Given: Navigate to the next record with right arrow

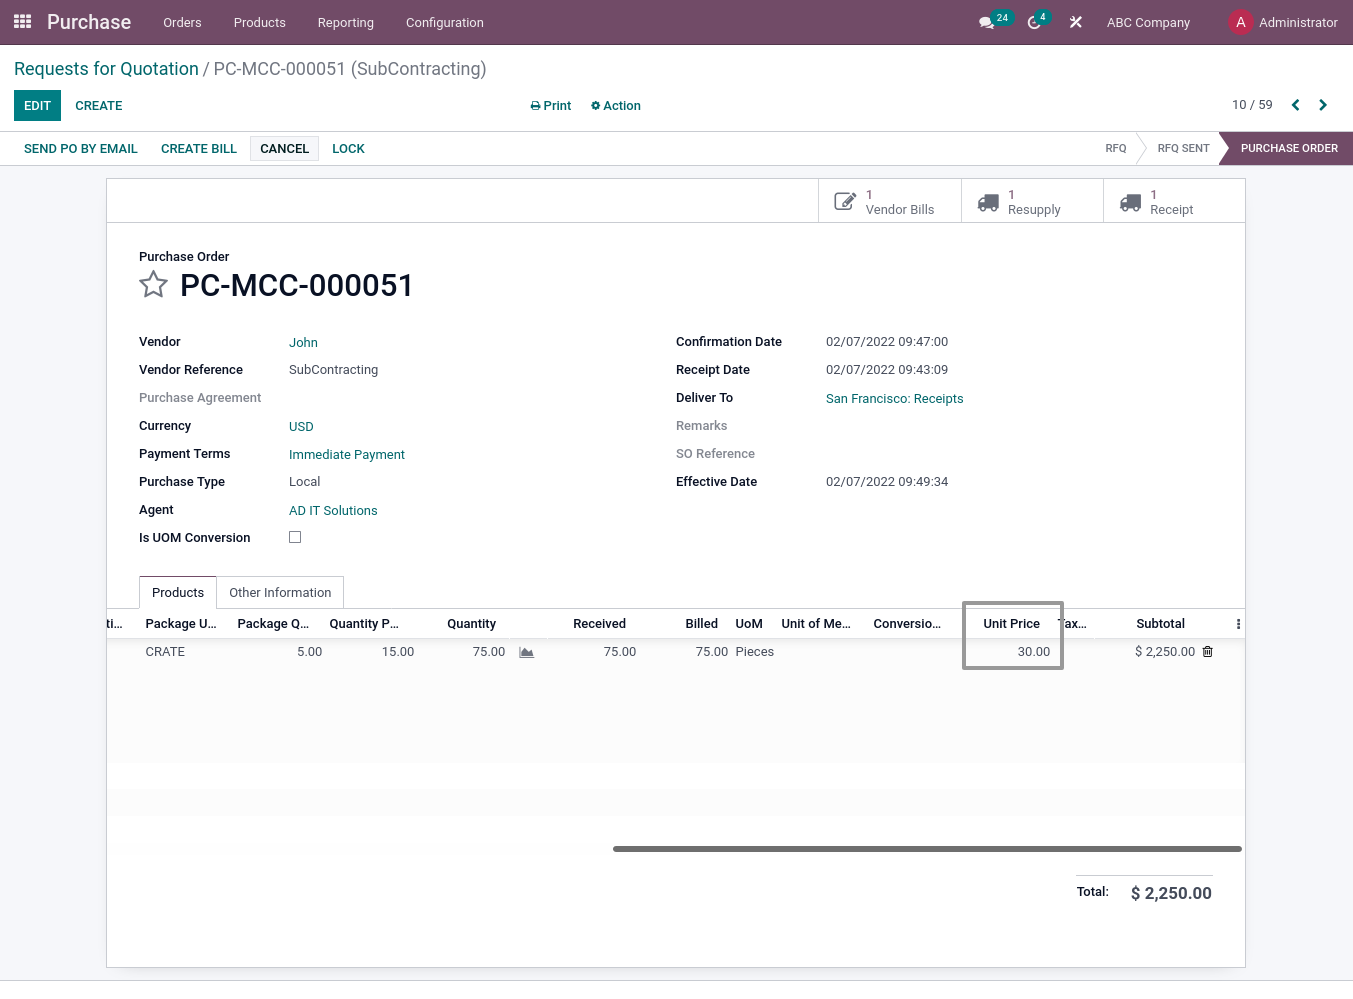Looking at the screenshot, I should [x=1322, y=104].
